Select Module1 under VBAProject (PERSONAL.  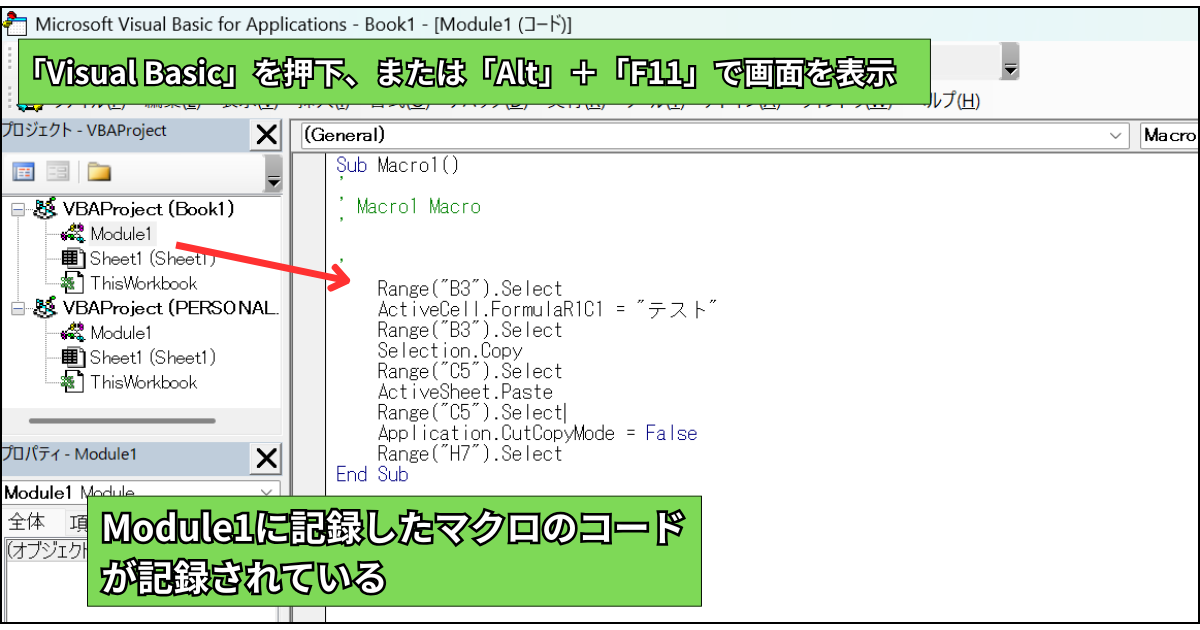[x=120, y=333]
